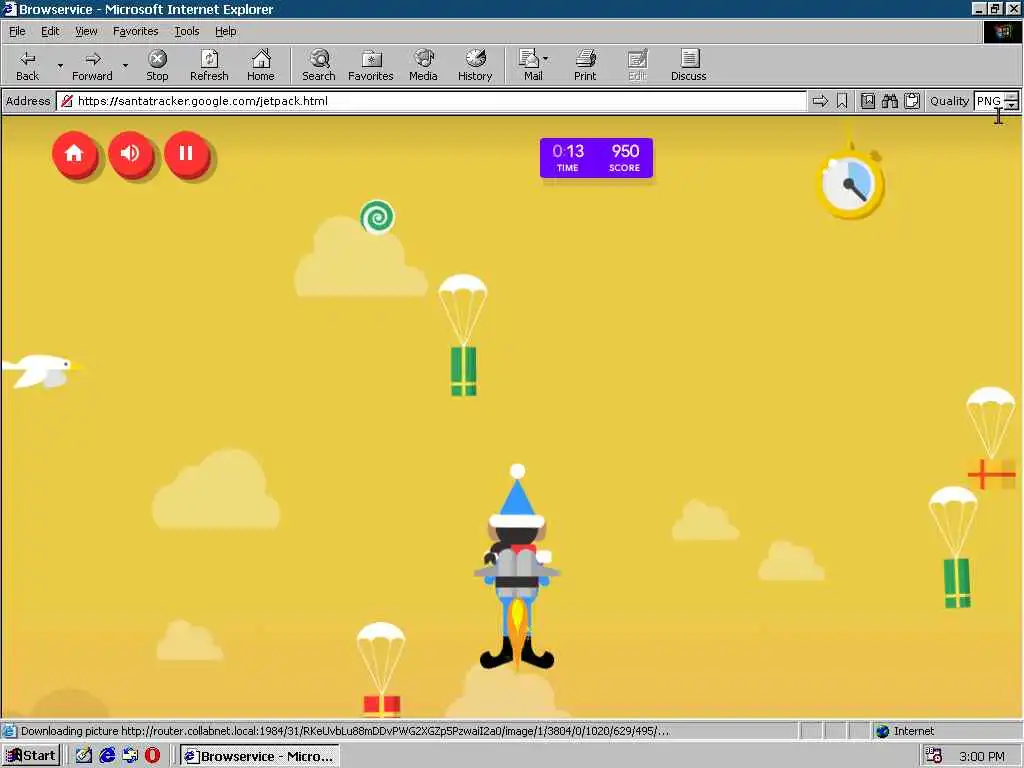
Task: Open the Favorites toolbar pane
Action: click(371, 65)
